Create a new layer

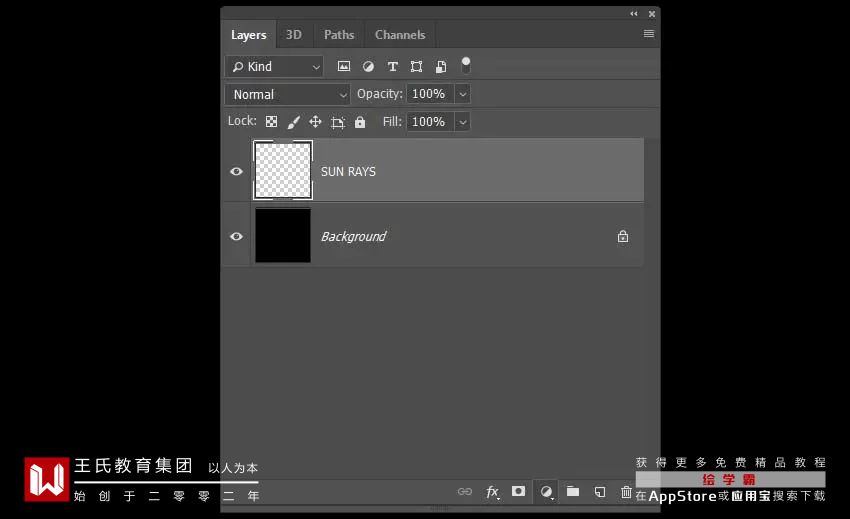coord(600,492)
